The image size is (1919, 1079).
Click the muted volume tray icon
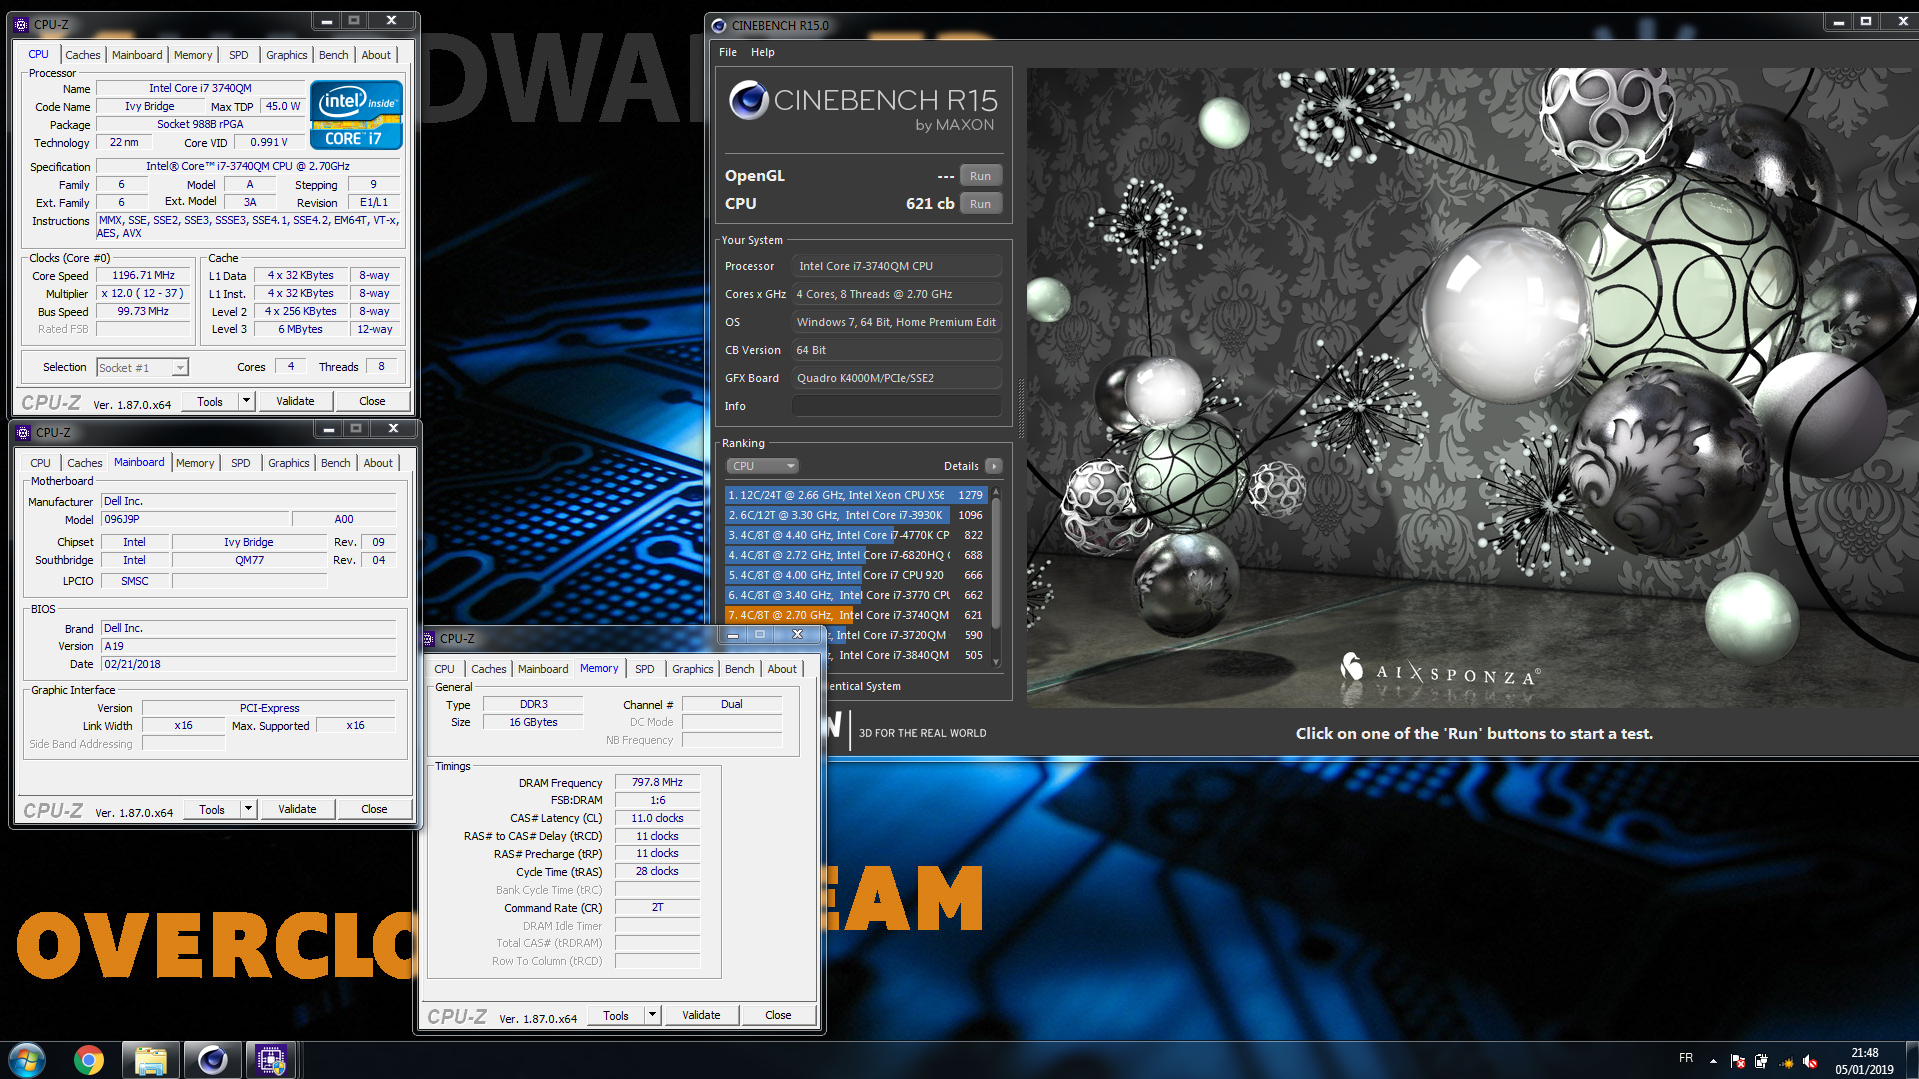[1810, 1061]
